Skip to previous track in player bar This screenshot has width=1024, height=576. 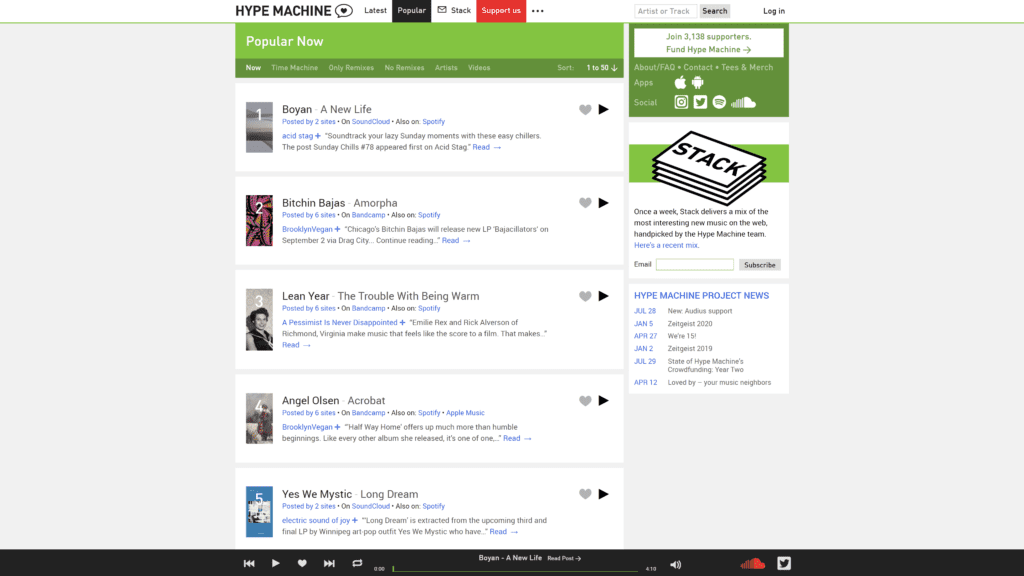point(249,564)
